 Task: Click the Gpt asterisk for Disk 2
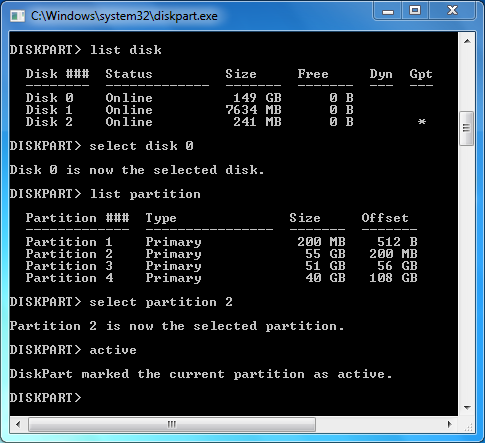(422, 122)
